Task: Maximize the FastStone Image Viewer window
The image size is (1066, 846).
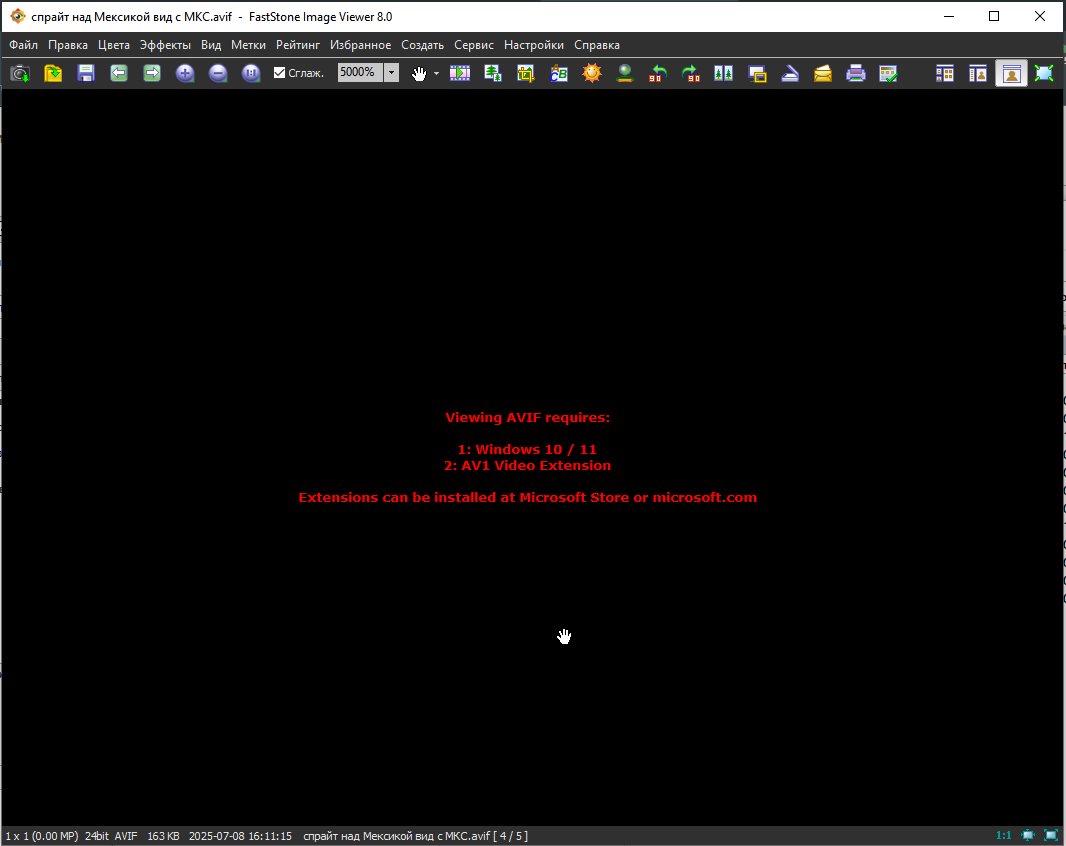Action: 994,16
